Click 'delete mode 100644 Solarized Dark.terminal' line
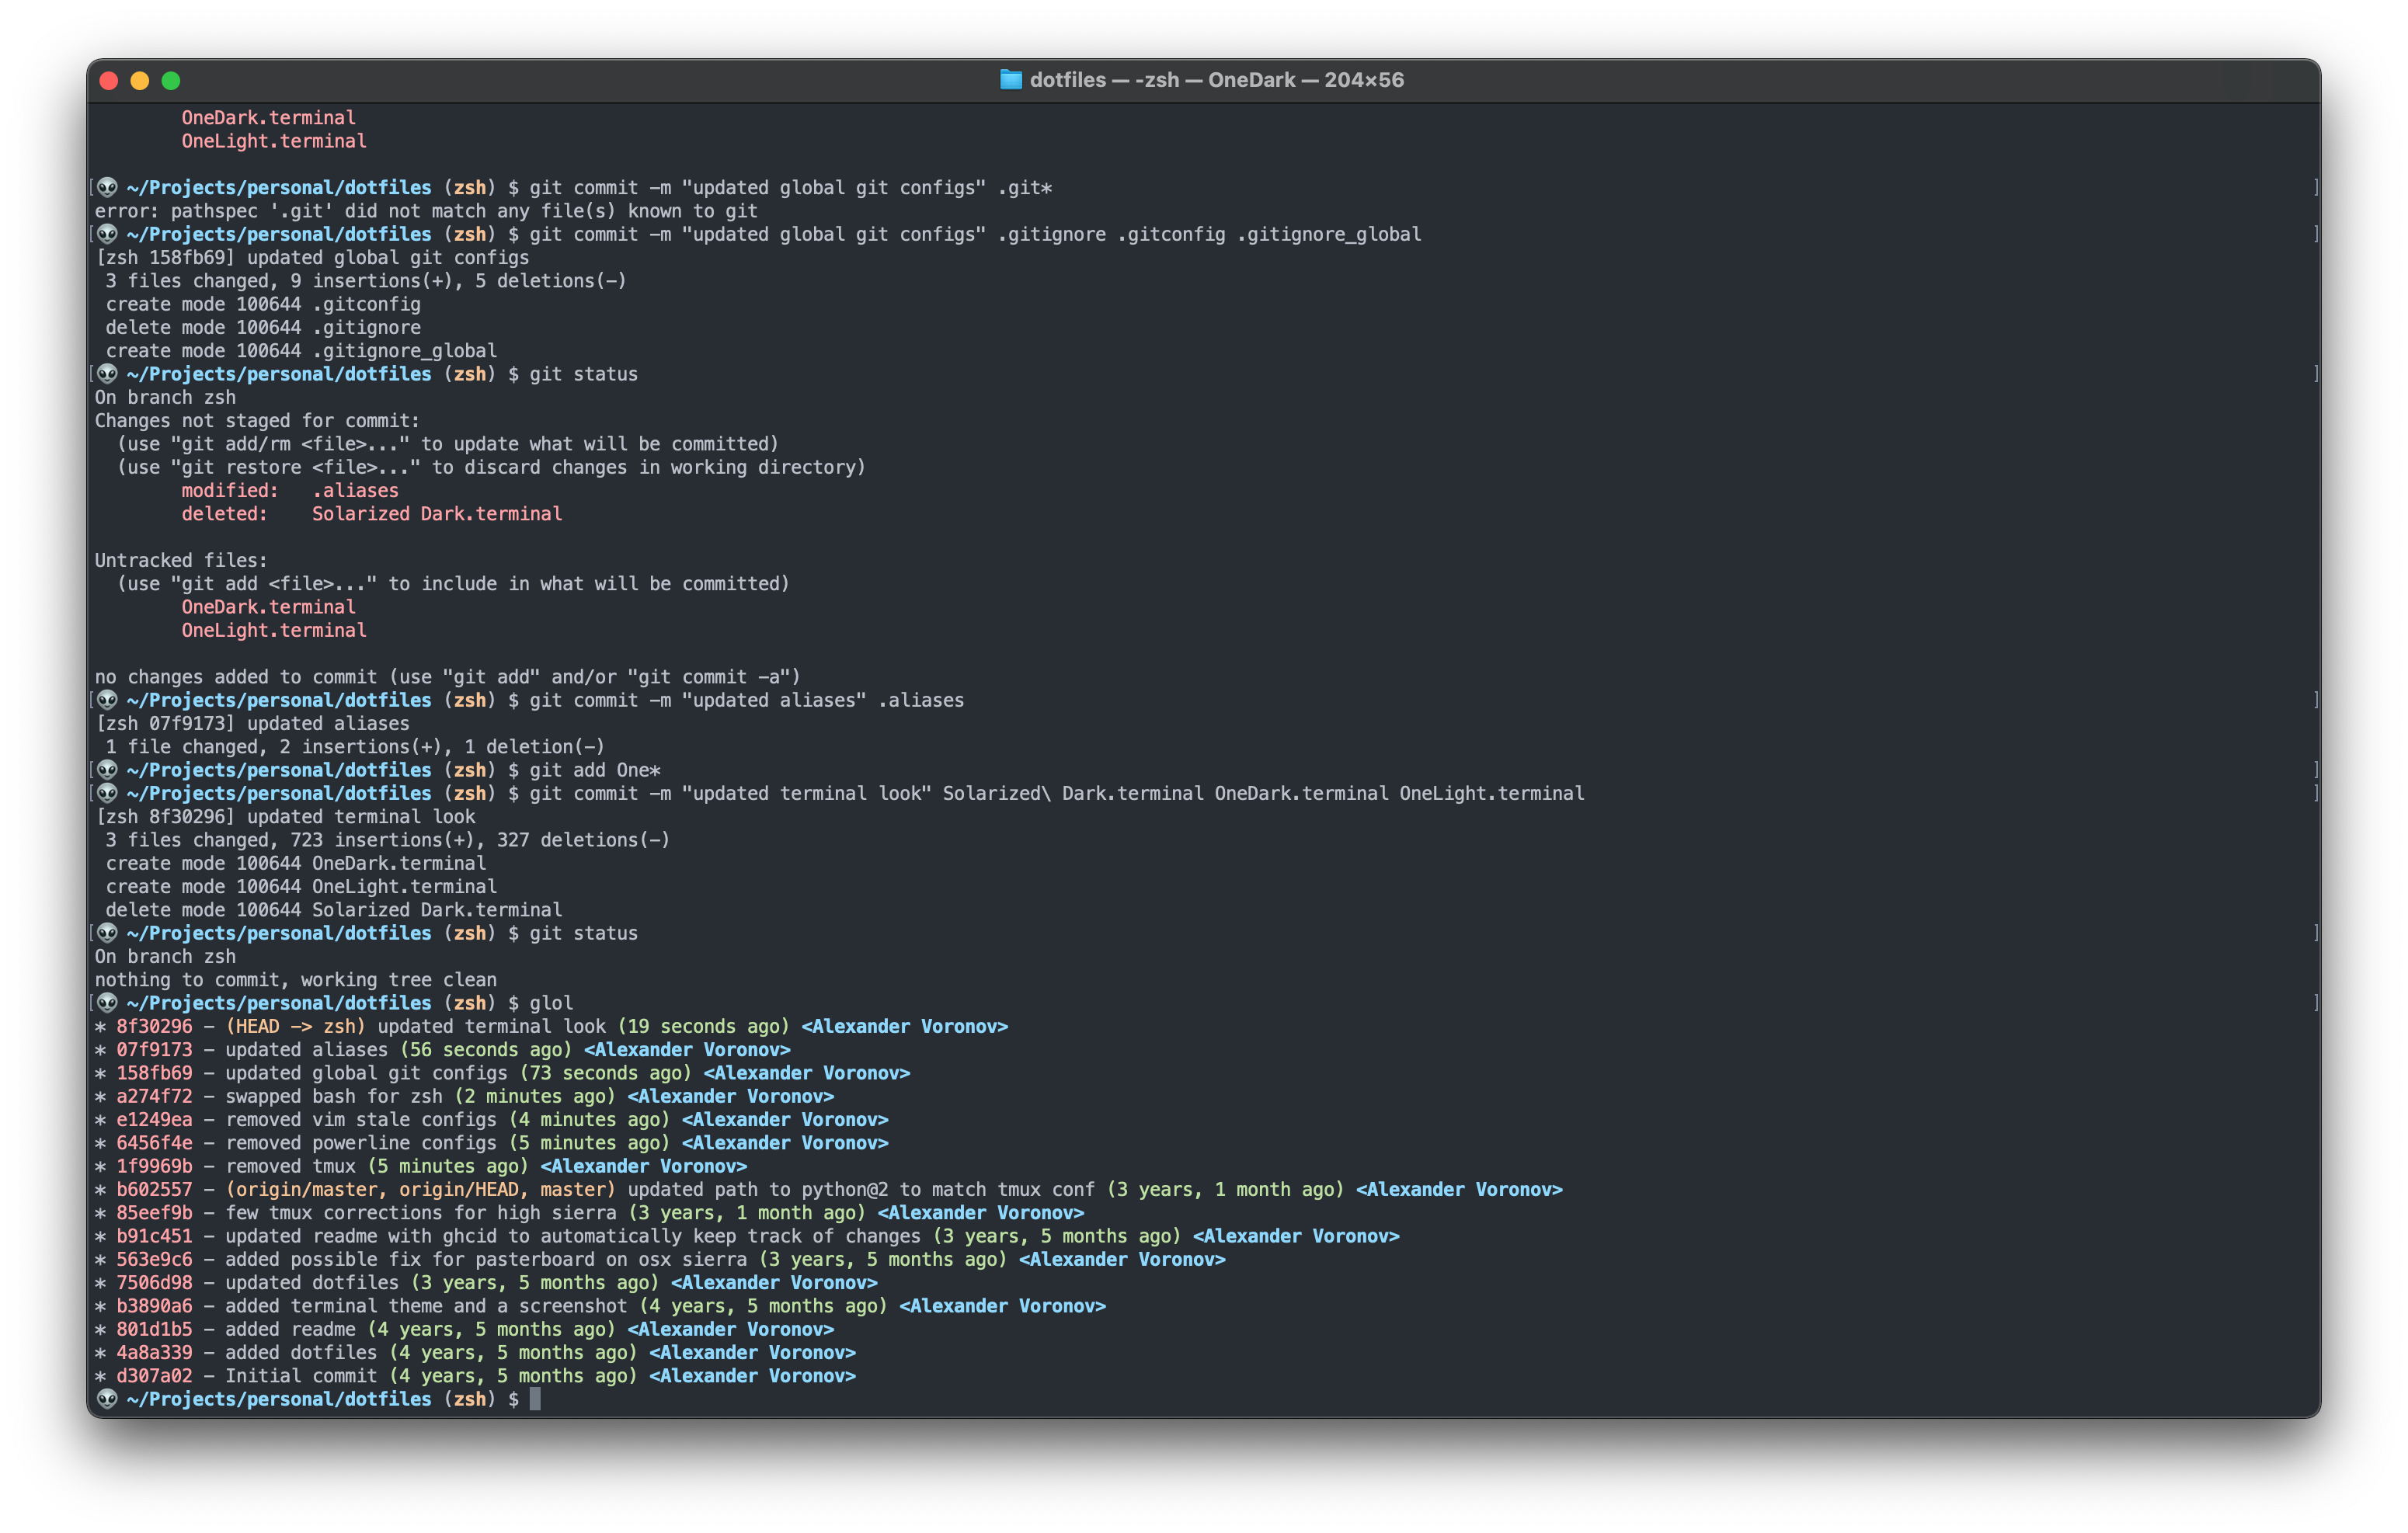This screenshot has width=2408, height=1533. coord(334,910)
